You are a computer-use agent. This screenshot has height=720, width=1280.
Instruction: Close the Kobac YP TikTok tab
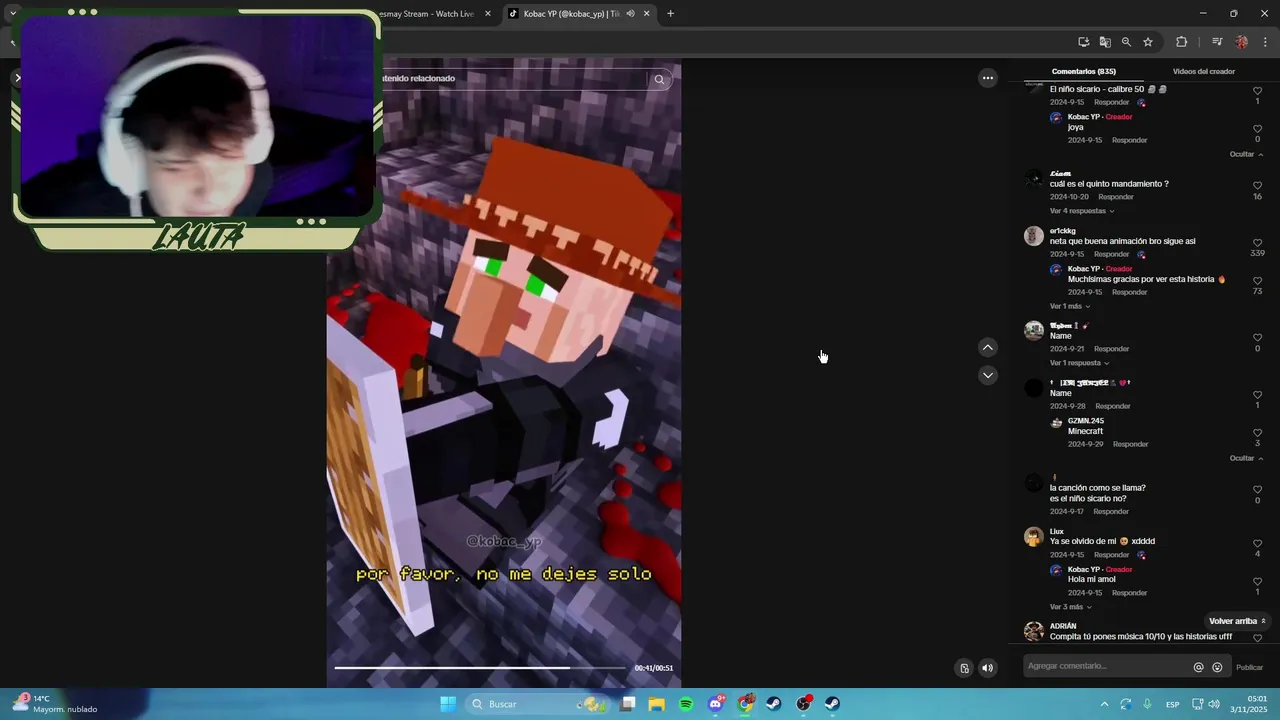(x=646, y=14)
